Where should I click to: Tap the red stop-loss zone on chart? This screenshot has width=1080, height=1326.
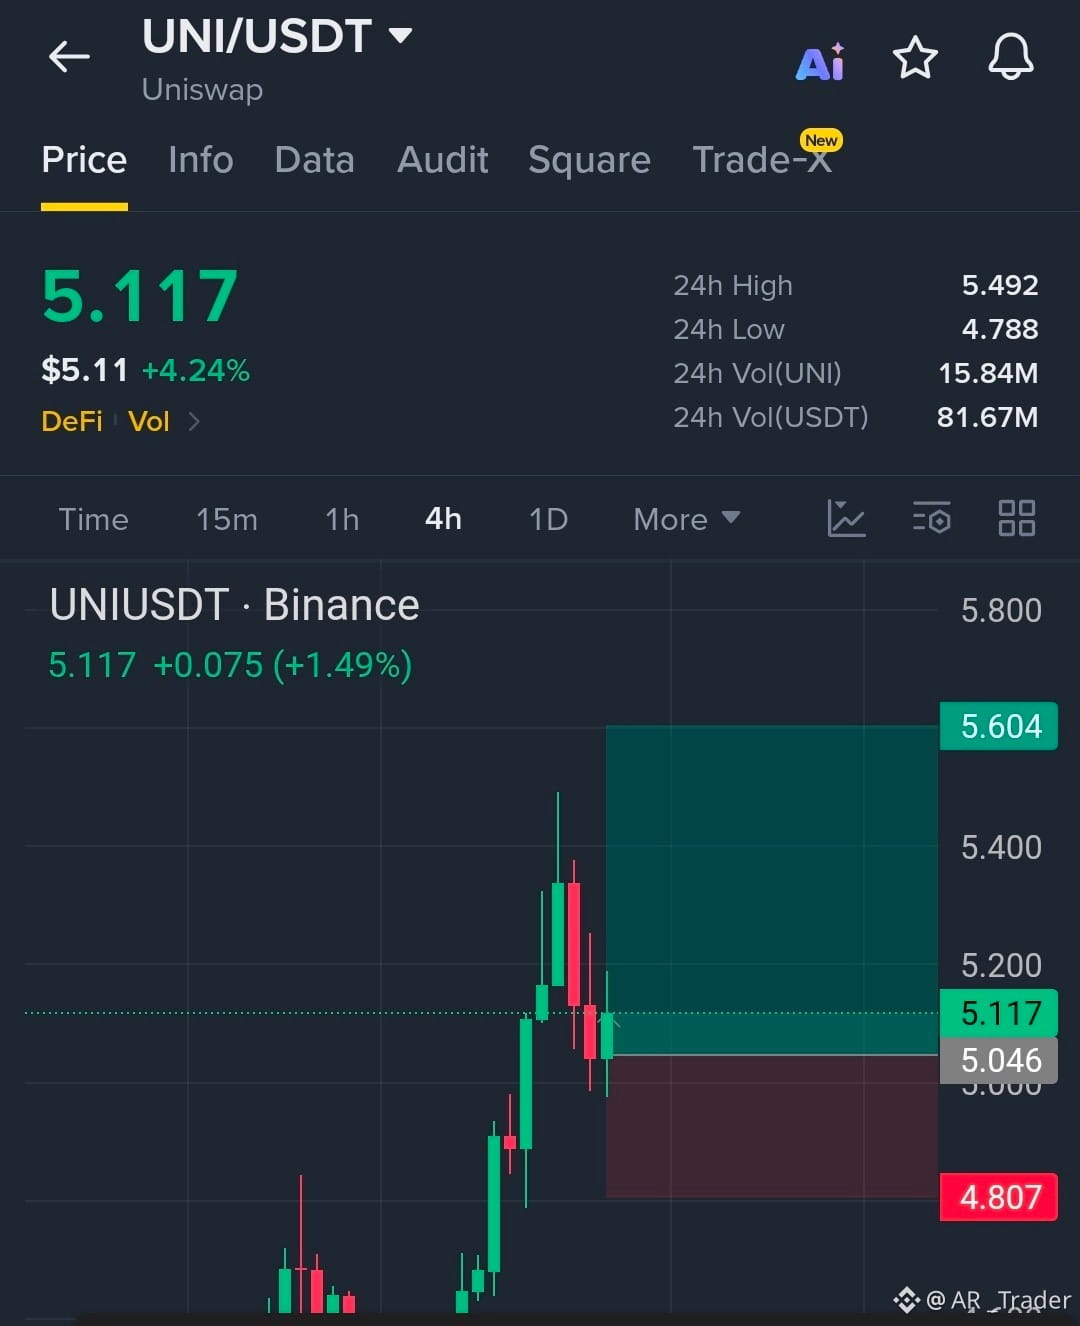[772, 1126]
